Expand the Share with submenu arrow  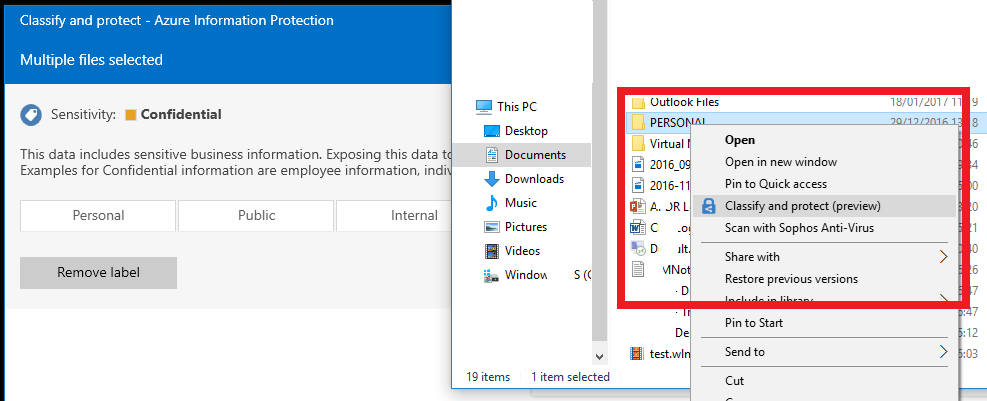coord(944,257)
